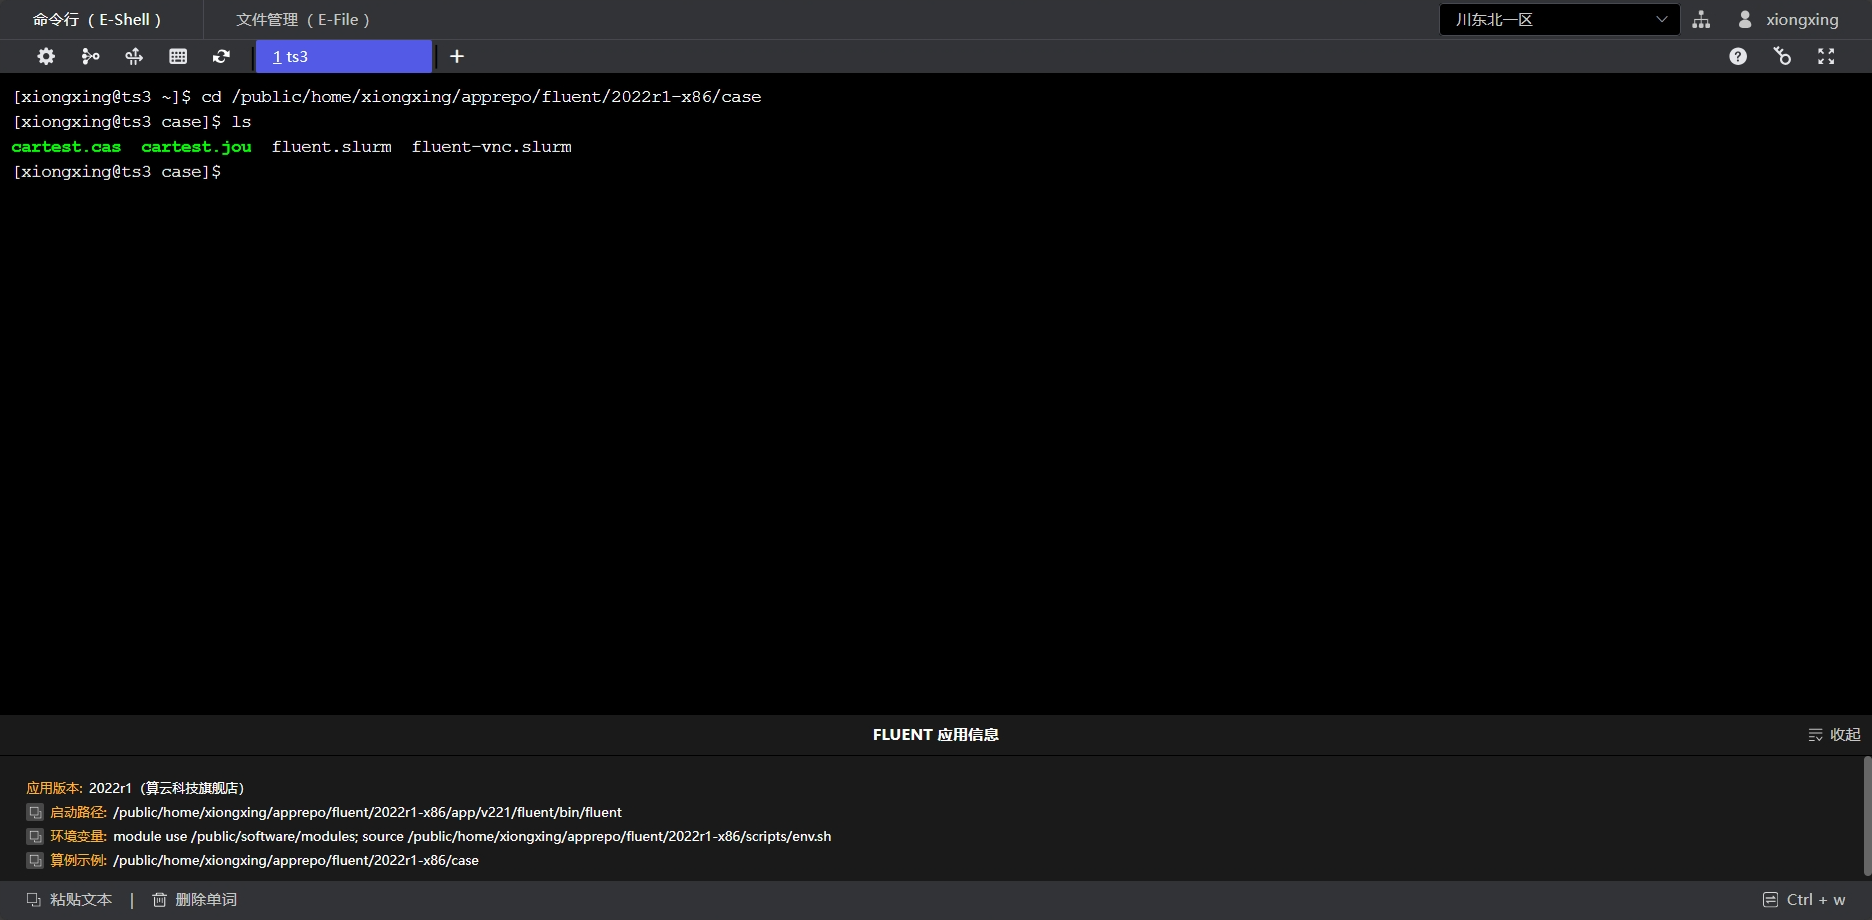Click 粘贴文本 paste text button
This screenshot has height=920, width=1872.
pos(69,900)
